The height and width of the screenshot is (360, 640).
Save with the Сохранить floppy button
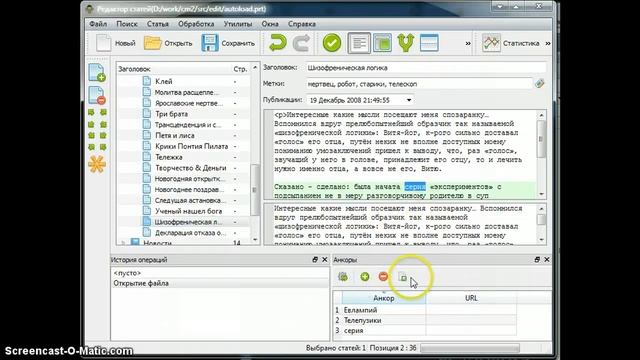tap(228, 43)
